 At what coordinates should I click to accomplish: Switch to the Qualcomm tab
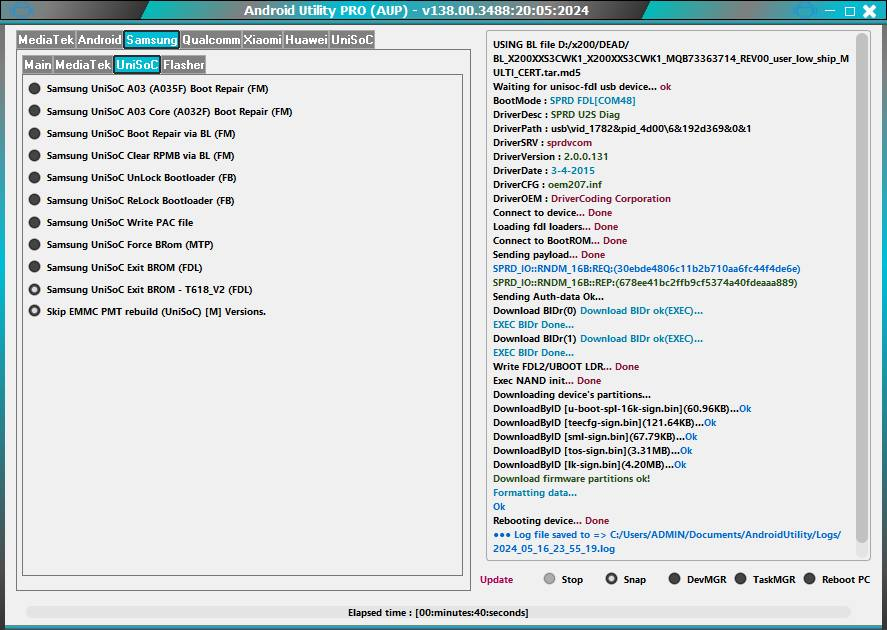tap(211, 40)
